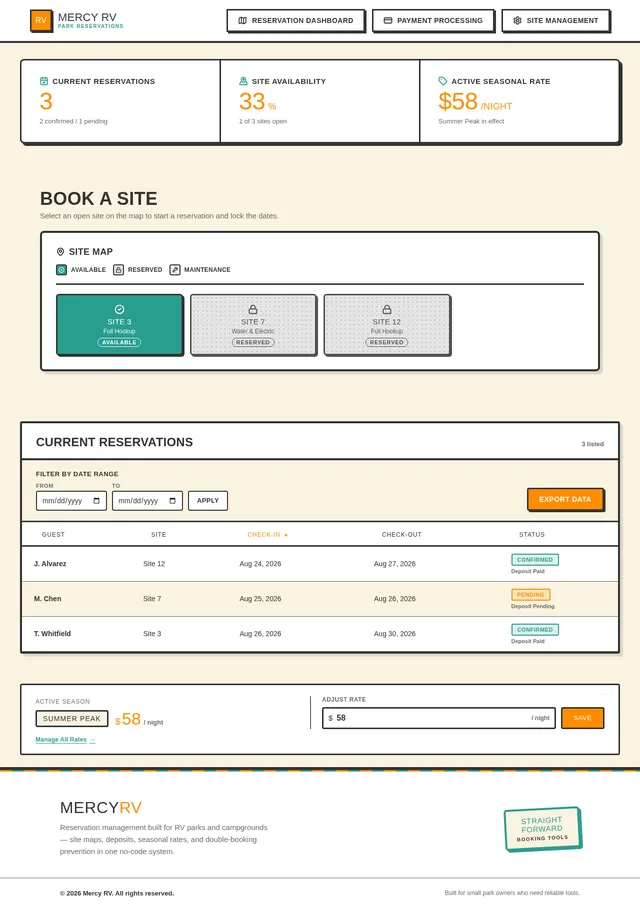Open the From date calendar picker icon
Screen dimensions: 640x915
pos(97,501)
